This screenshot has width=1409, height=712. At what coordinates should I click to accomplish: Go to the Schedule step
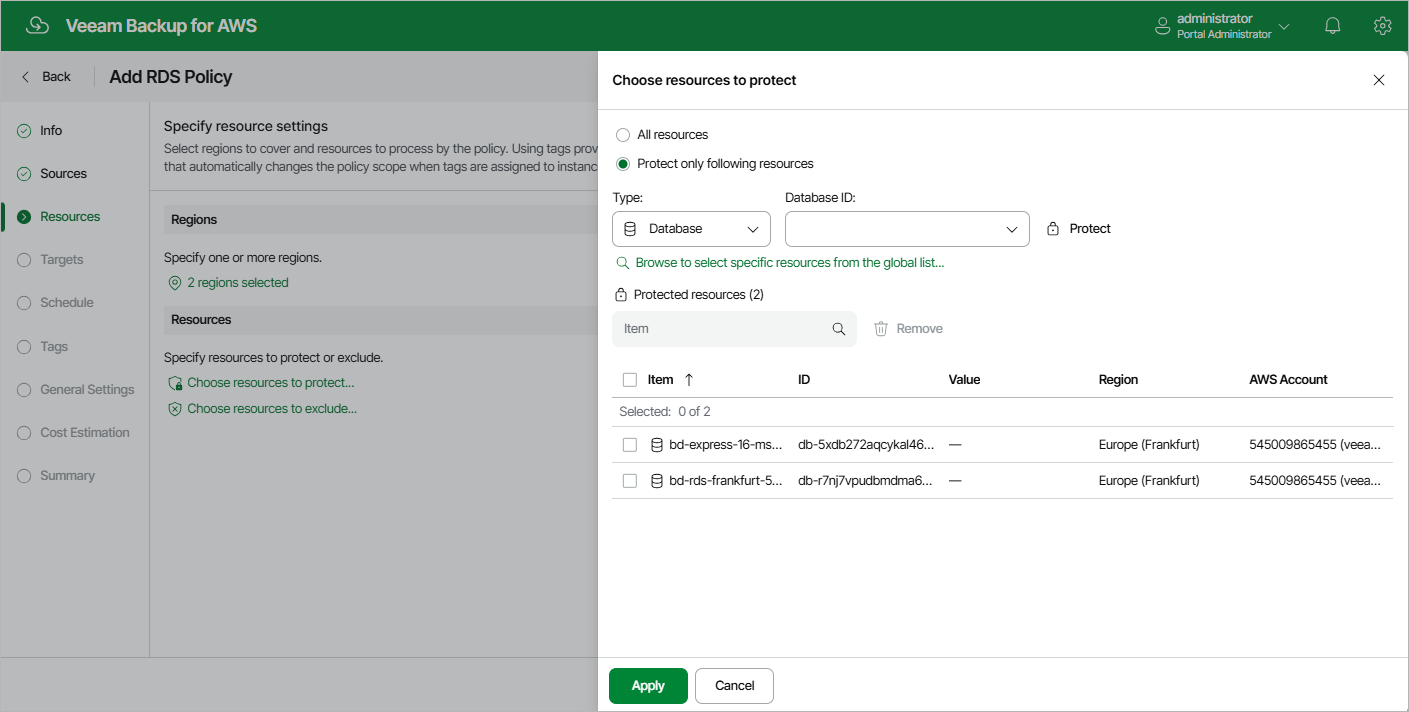point(66,303)
